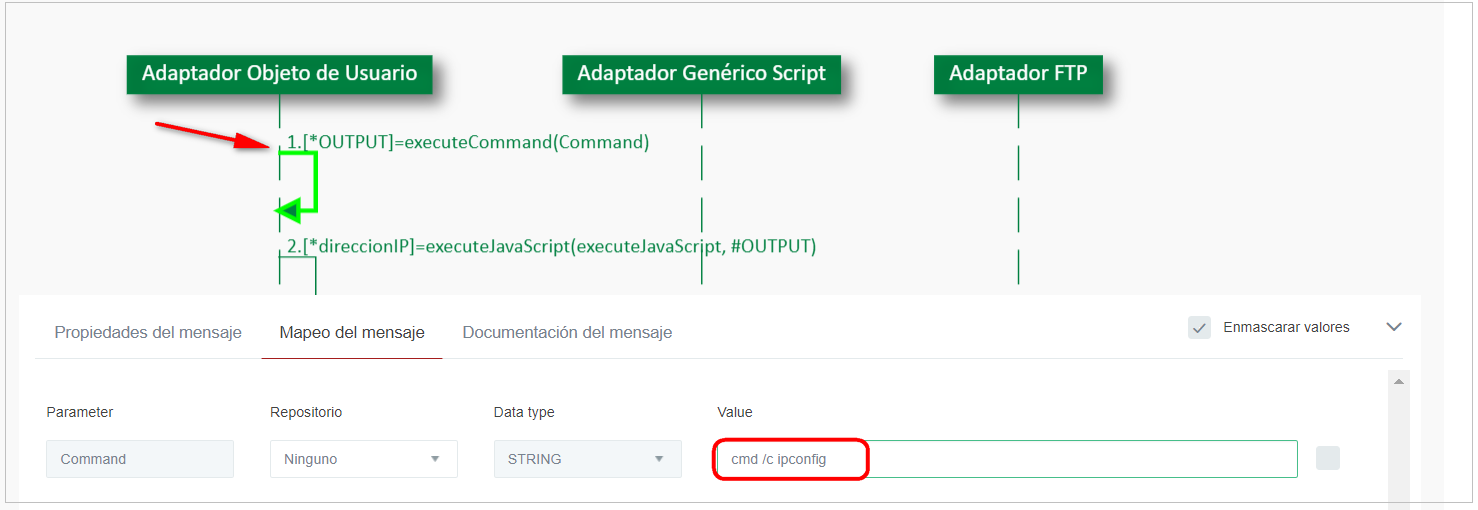Click the self-call box of message 2

click(298, 274)
